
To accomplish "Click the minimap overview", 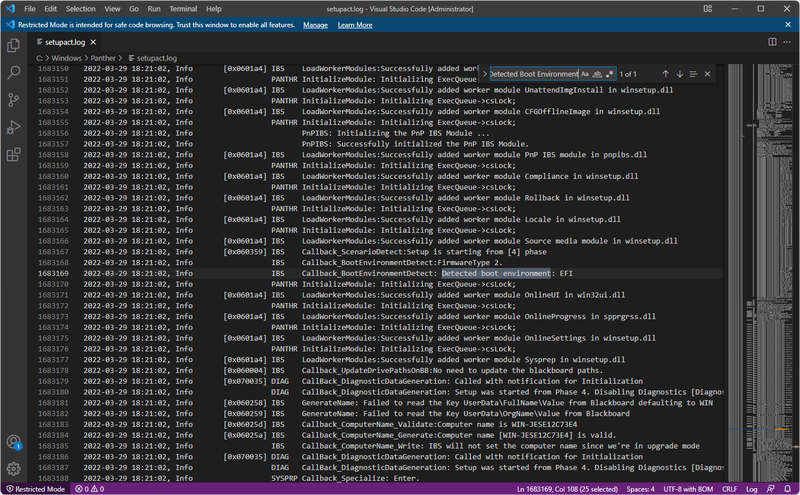I will point(760,273).
